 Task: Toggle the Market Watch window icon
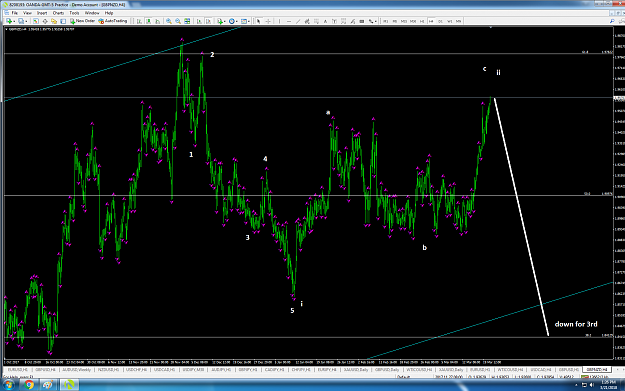(35, 21)
